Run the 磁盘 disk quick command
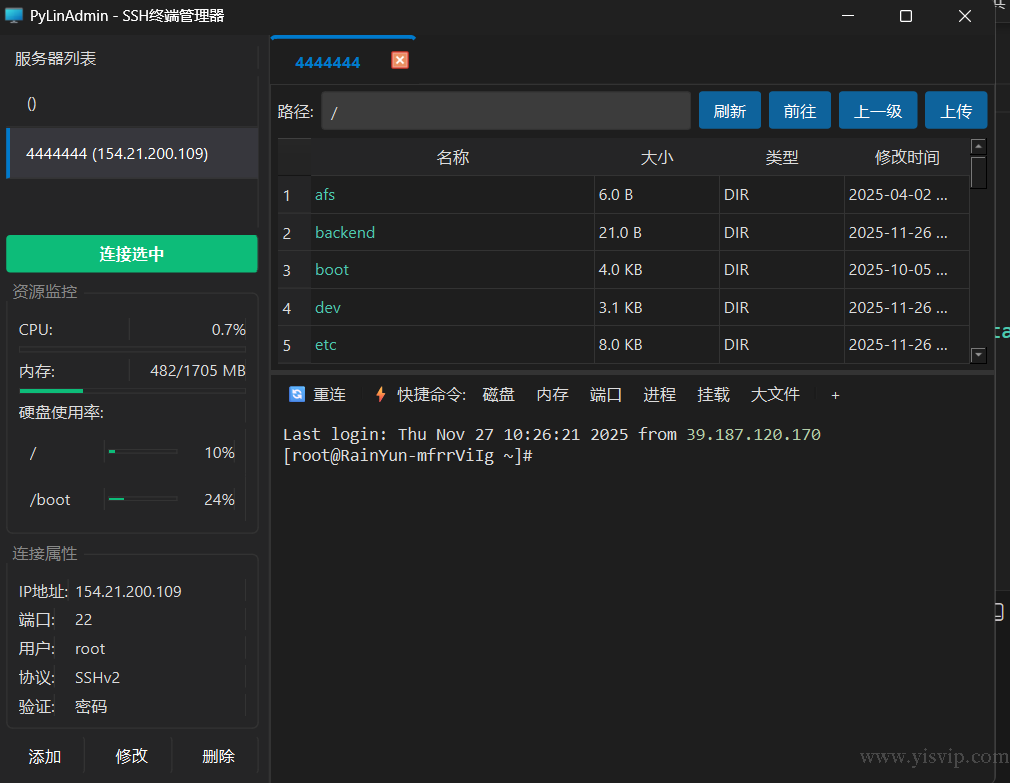 pos(498,394)
